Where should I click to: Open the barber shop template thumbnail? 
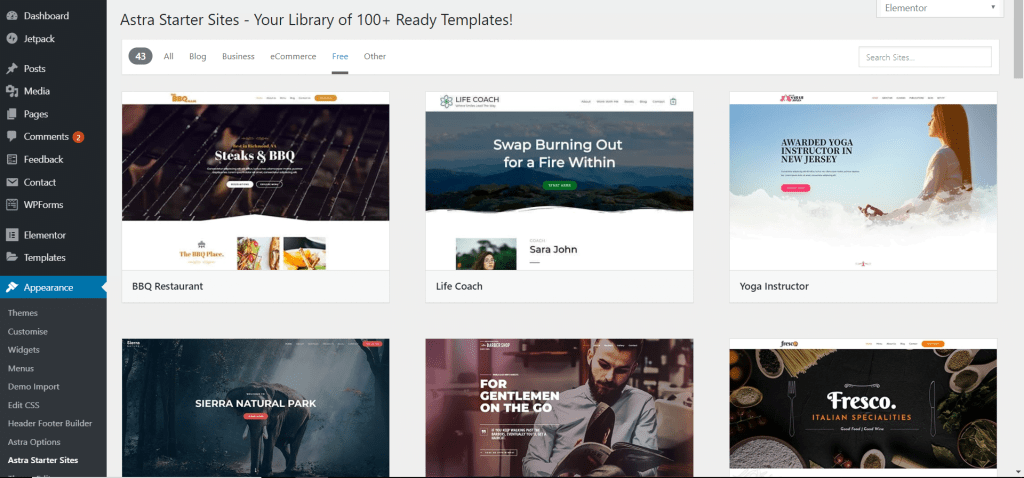click(x=559, y=407)
